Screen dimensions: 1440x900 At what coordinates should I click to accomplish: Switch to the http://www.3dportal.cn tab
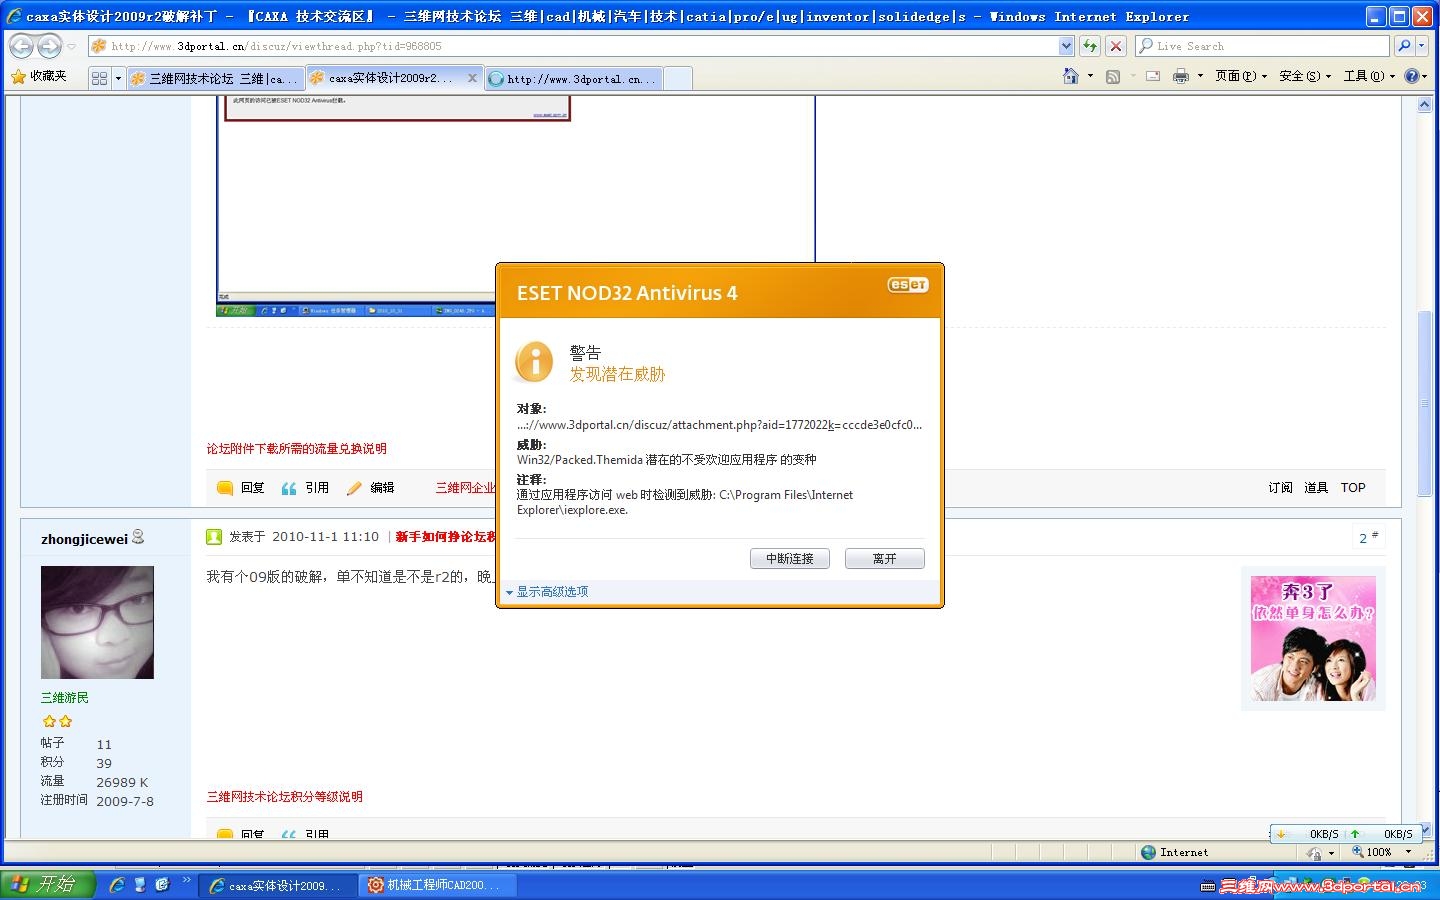572,78
